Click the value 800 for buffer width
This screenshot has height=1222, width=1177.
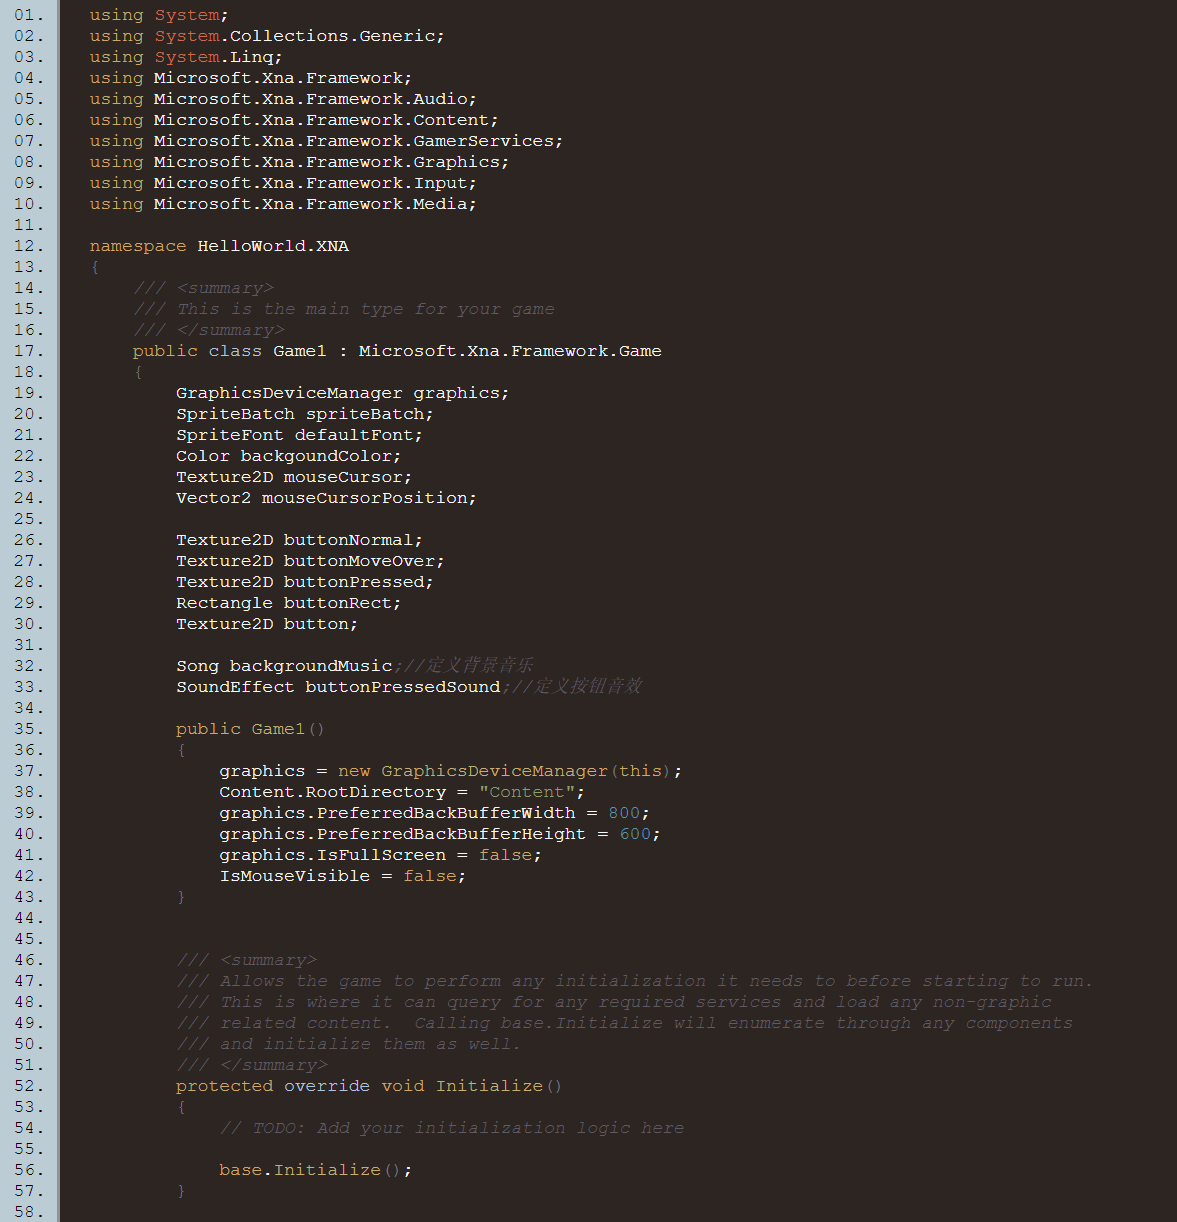click(624, 813)
